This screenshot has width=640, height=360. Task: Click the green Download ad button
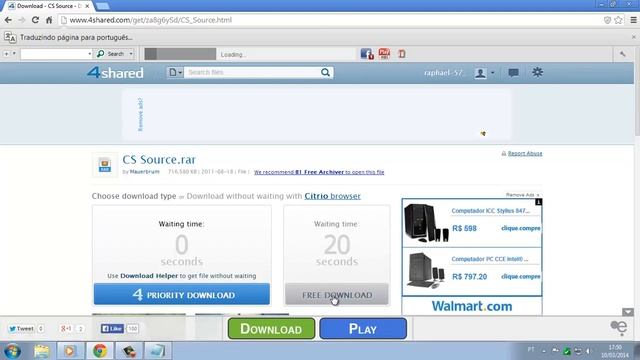click(271, 329)
